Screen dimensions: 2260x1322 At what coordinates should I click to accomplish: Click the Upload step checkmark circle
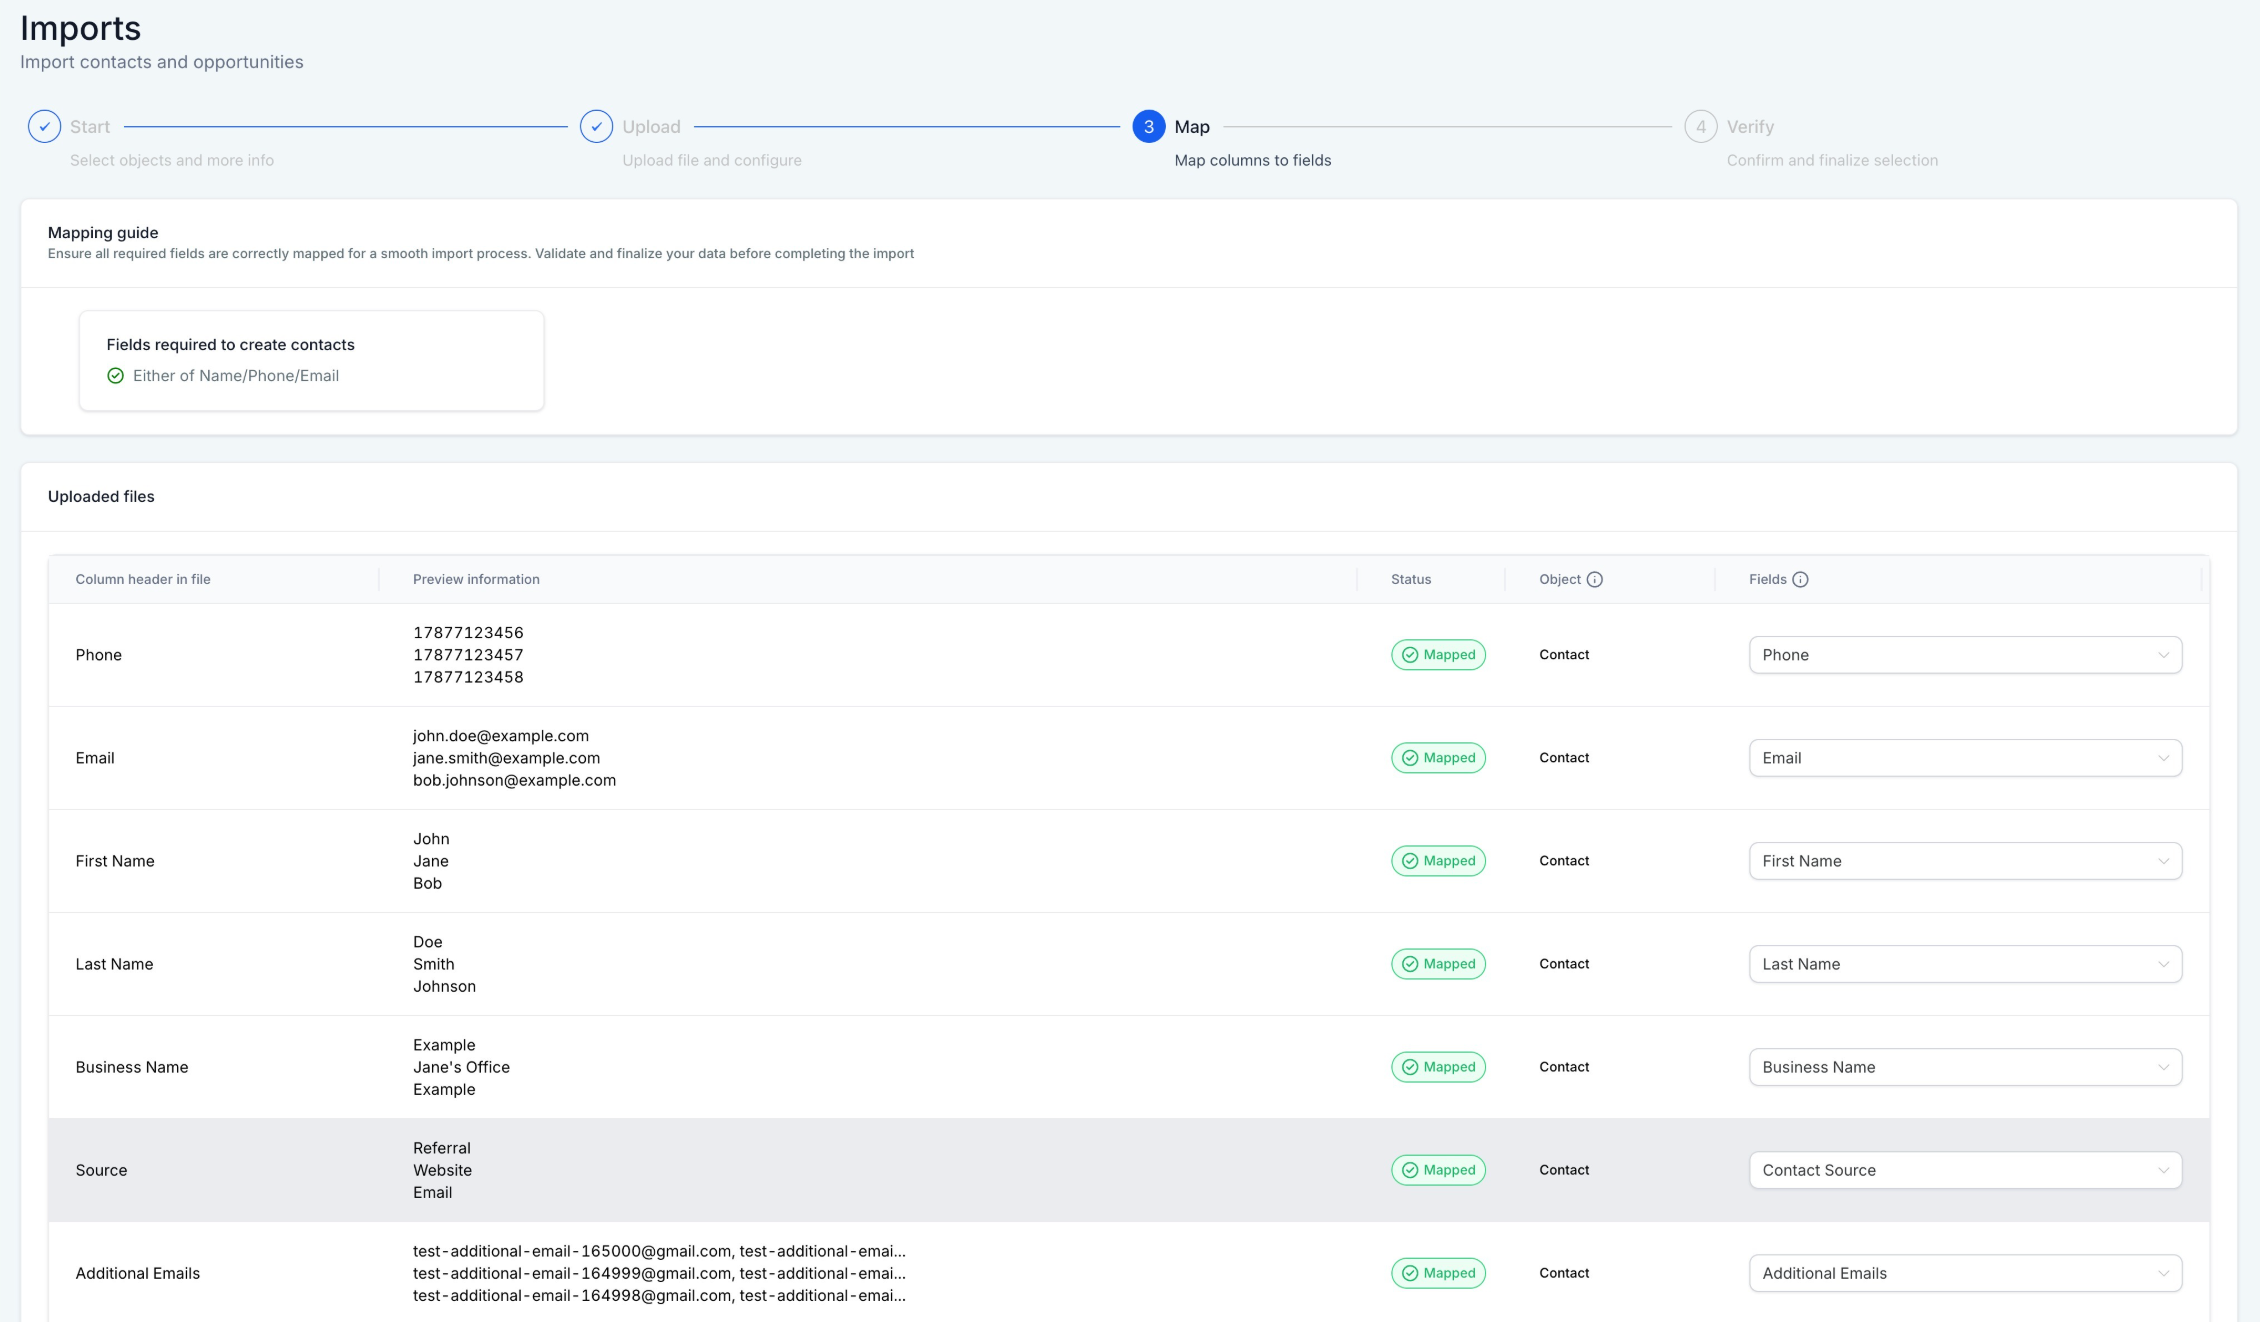click(596, 127)
